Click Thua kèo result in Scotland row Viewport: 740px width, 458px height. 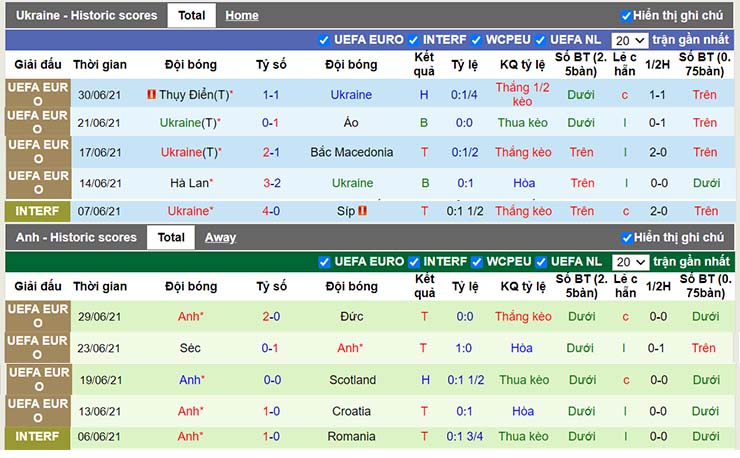[524, 380]
